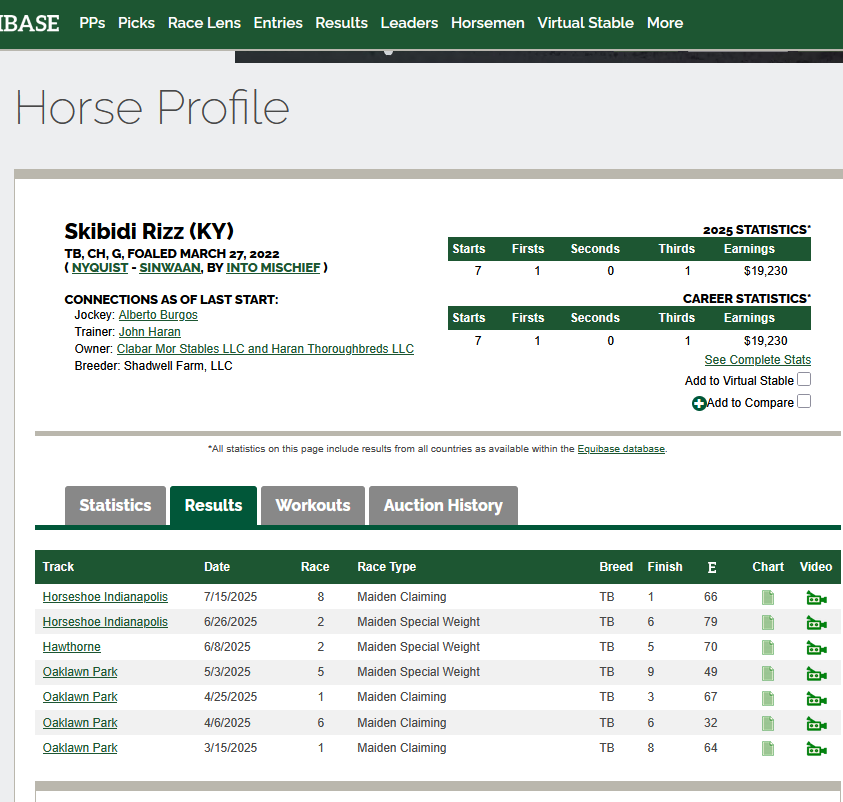
Task: Play video of 4/6/2025 Oaklawn Park race
Action: [816, 724]
